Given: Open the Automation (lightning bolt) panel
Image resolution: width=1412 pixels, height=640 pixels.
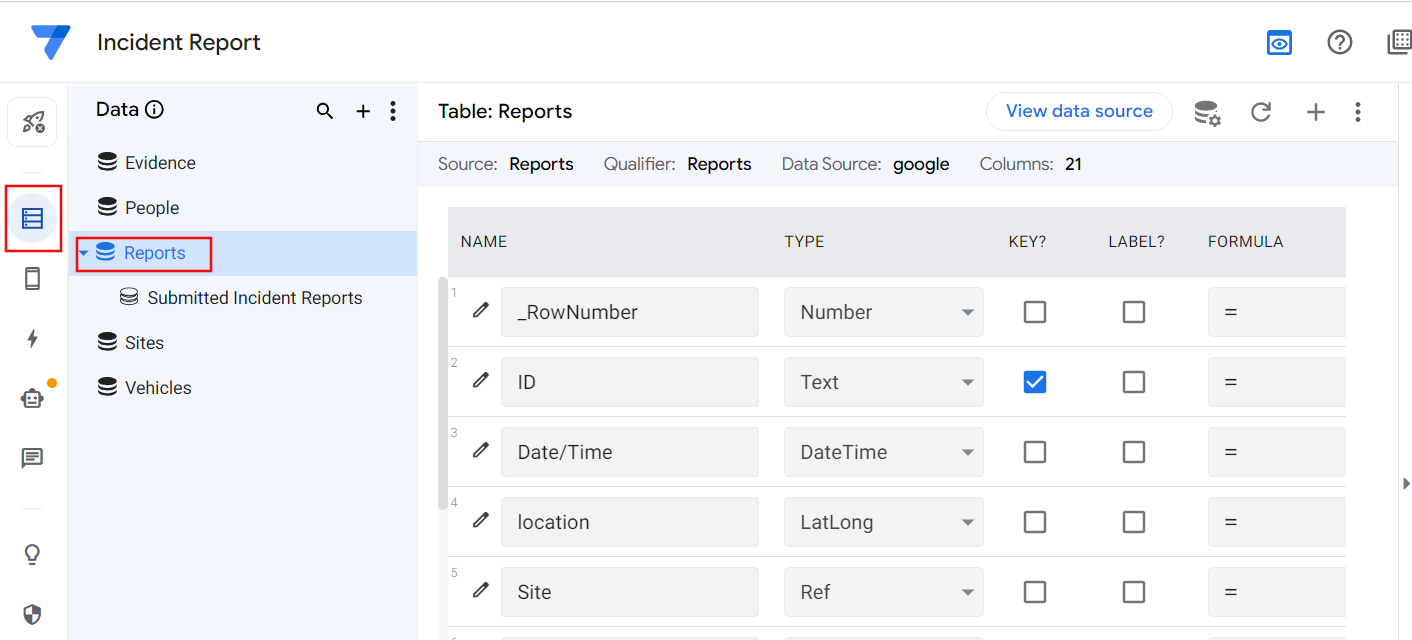Looking at the screenshot, I should point(32,339).
